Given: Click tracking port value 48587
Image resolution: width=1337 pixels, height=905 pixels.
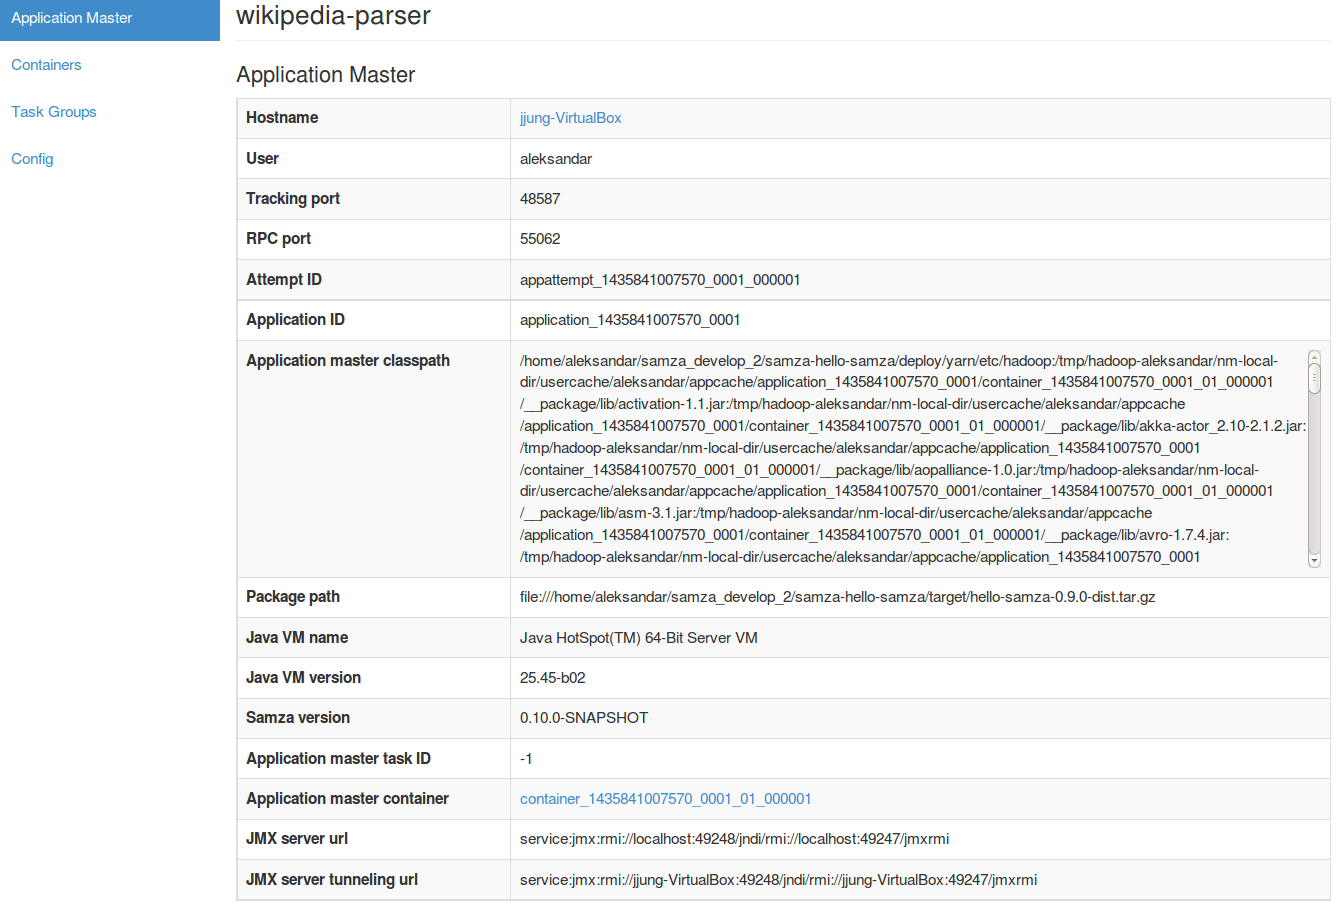Looking at the screenshot, I should click(x=540, y=199).
